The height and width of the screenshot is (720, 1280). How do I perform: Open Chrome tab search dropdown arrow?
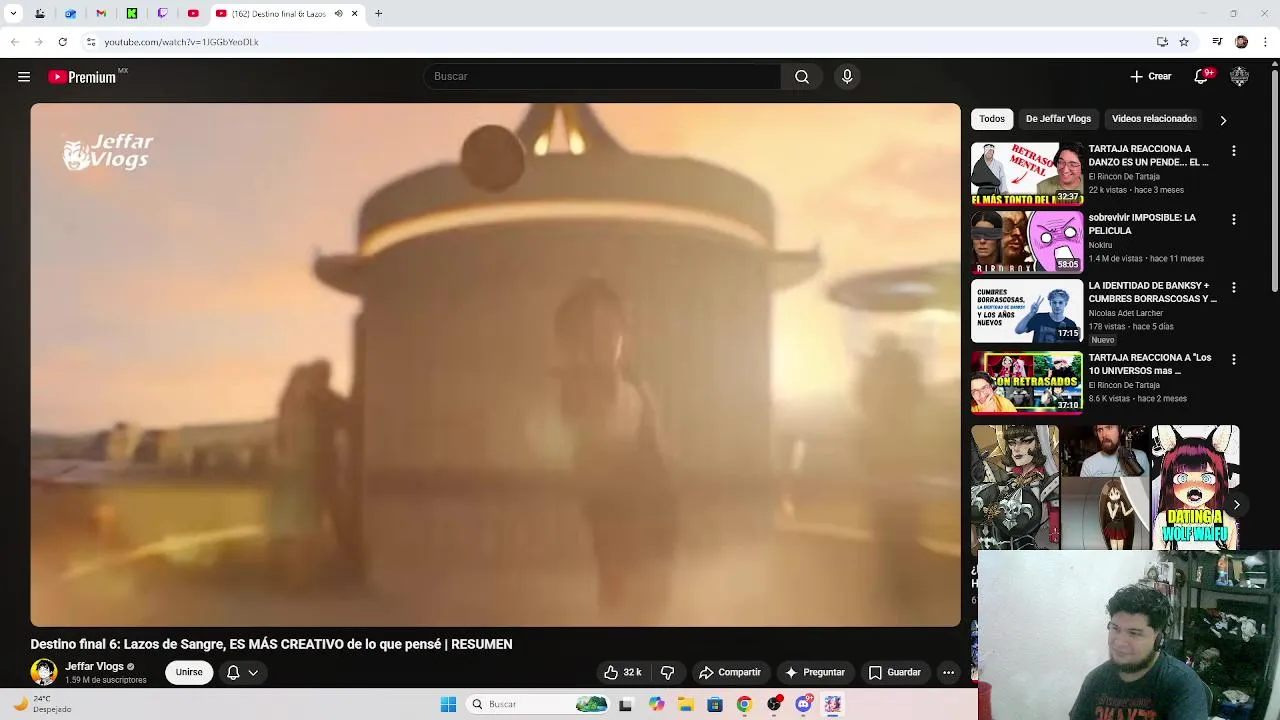(x=13, y=14)
